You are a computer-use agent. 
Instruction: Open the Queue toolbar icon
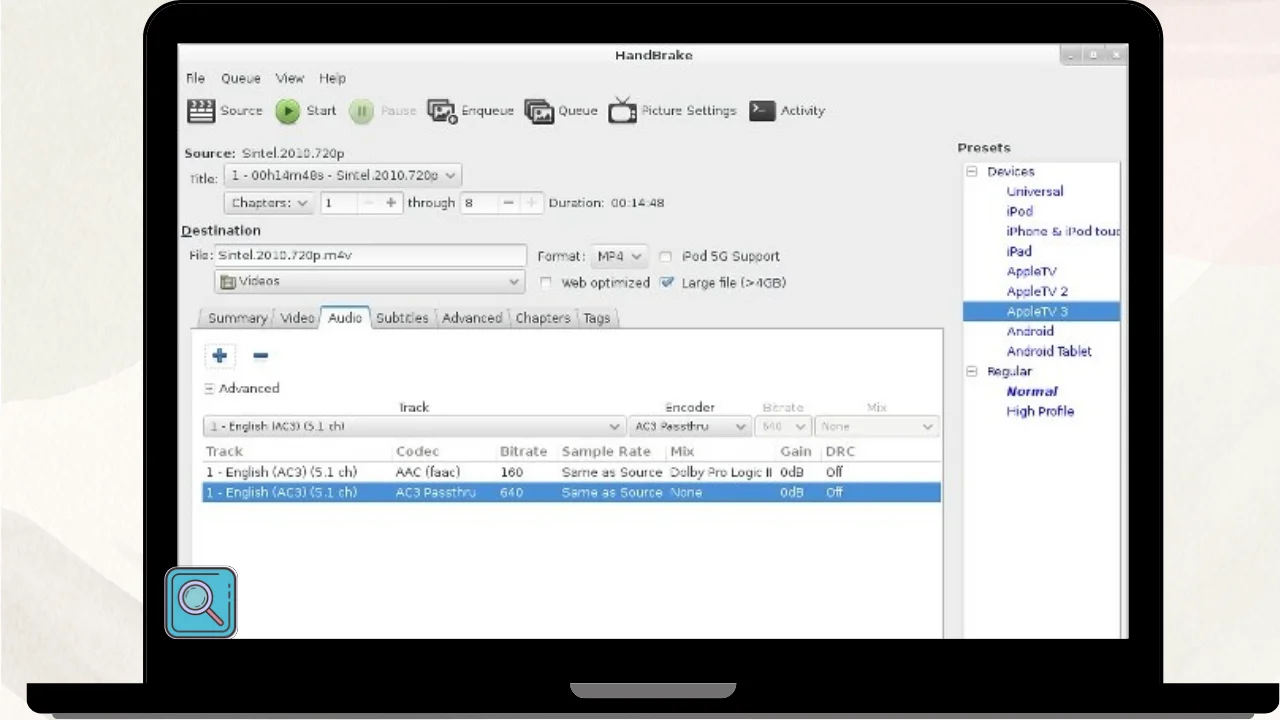coord(539,111)
